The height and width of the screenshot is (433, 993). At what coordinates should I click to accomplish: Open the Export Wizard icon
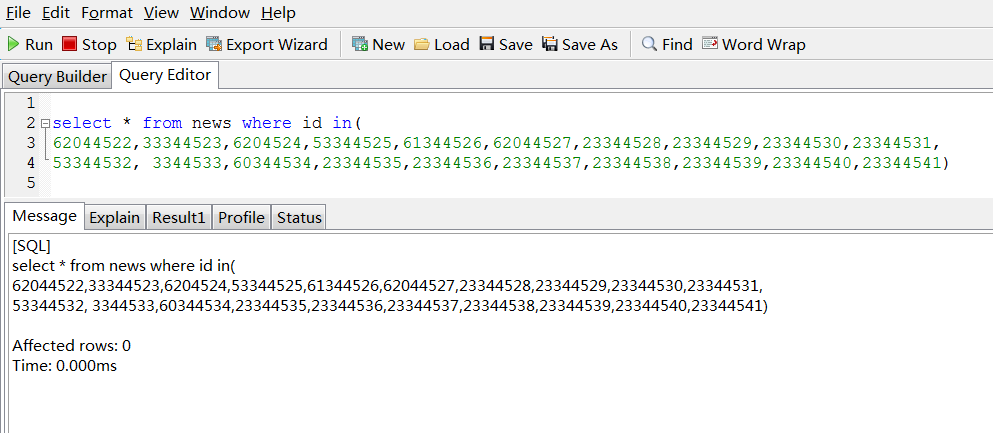click(x=214, y=44)
